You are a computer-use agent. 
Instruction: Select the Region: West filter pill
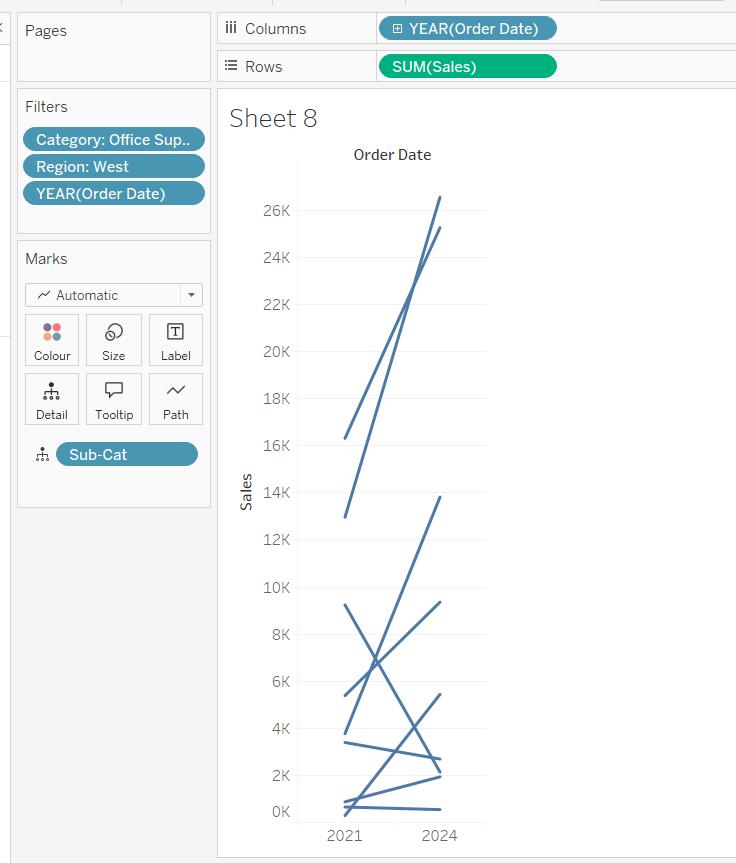tap(113, 167)
